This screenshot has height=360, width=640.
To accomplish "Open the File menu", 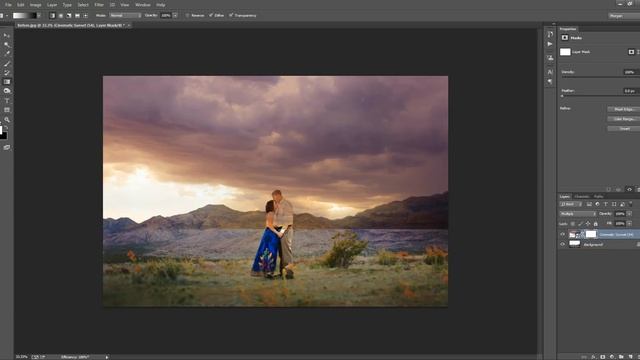I will tap(8, 5).
